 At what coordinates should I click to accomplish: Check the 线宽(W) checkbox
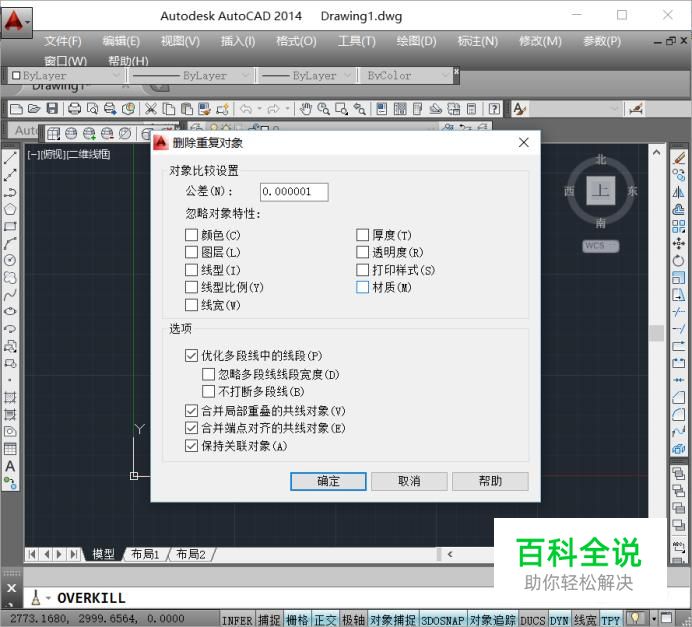(x=191, y=305)
